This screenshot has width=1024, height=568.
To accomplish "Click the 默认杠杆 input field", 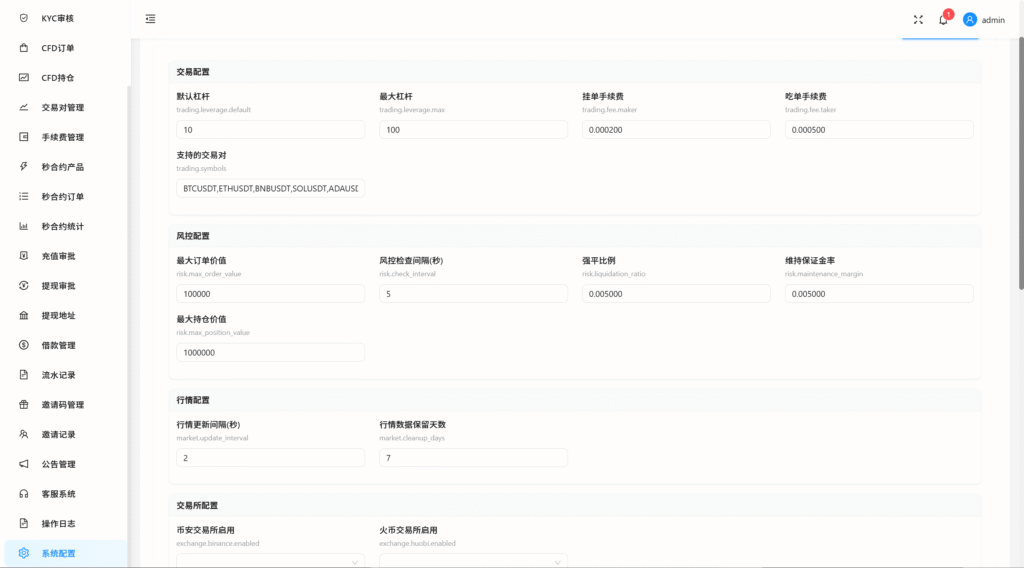I will pyautogui.click(x=270, y=130).
